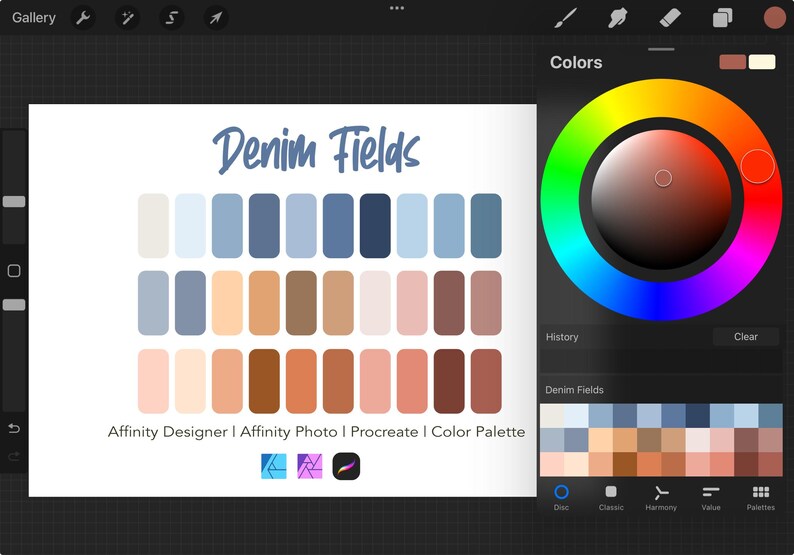The image size is (794, 555).
Task: Click the first off-white chip on canvas
Action: point(153,225)
